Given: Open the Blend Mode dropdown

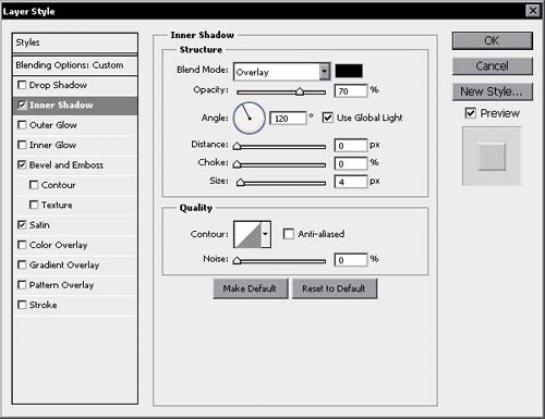Looking at the screenshot, I should 282,72.
